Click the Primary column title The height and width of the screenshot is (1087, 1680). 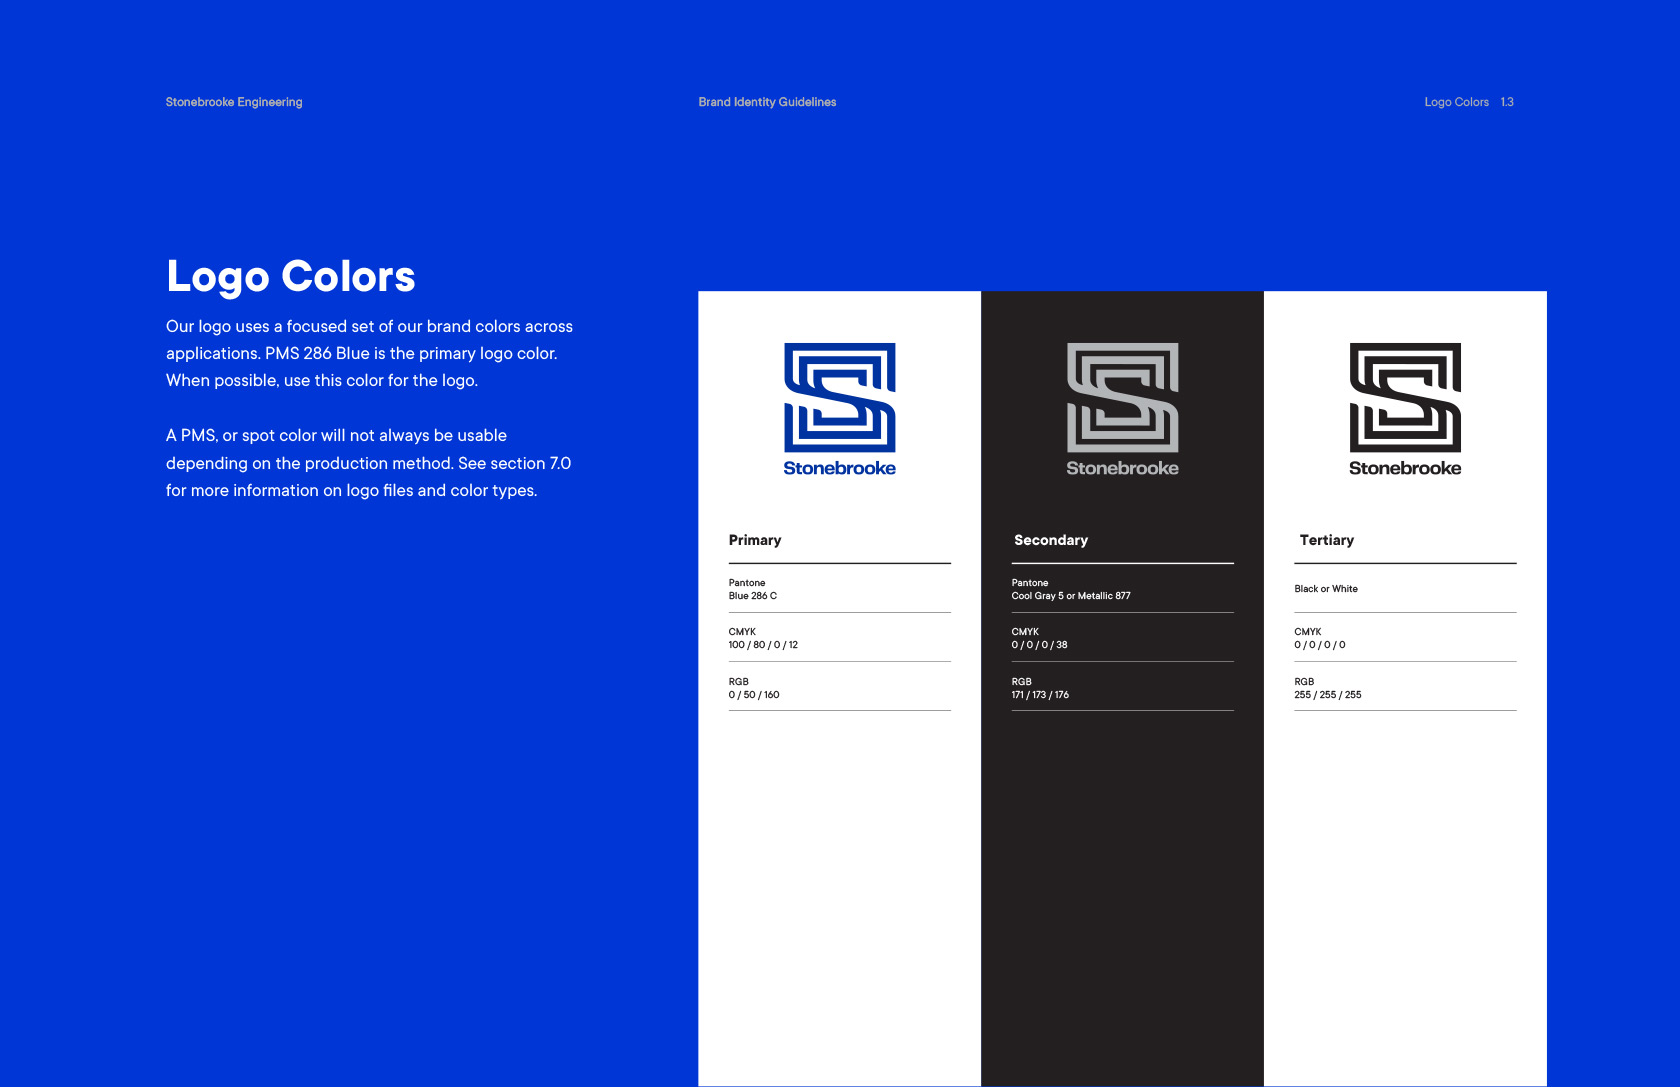(x=755, y=540)
